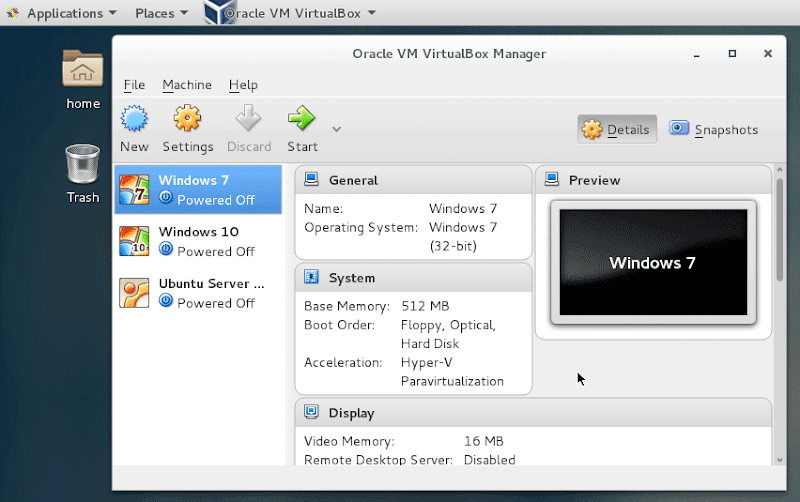This screenshot has height=502, width=800.
Task: Click the Windows 10 OS icon
Action: pyautogui.click(x=134, y=241)
